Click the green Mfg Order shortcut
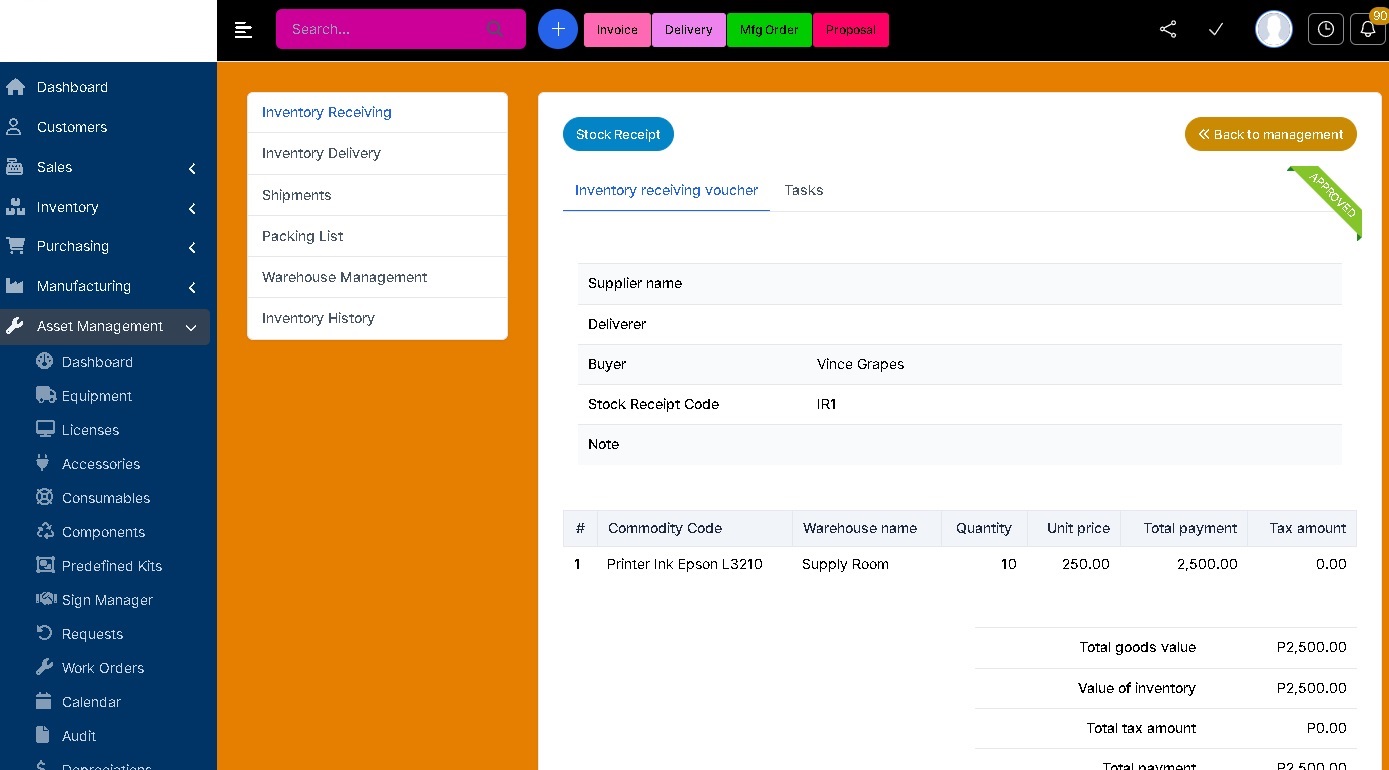Viewport: 1389px width, 770px height. [769, 30]
